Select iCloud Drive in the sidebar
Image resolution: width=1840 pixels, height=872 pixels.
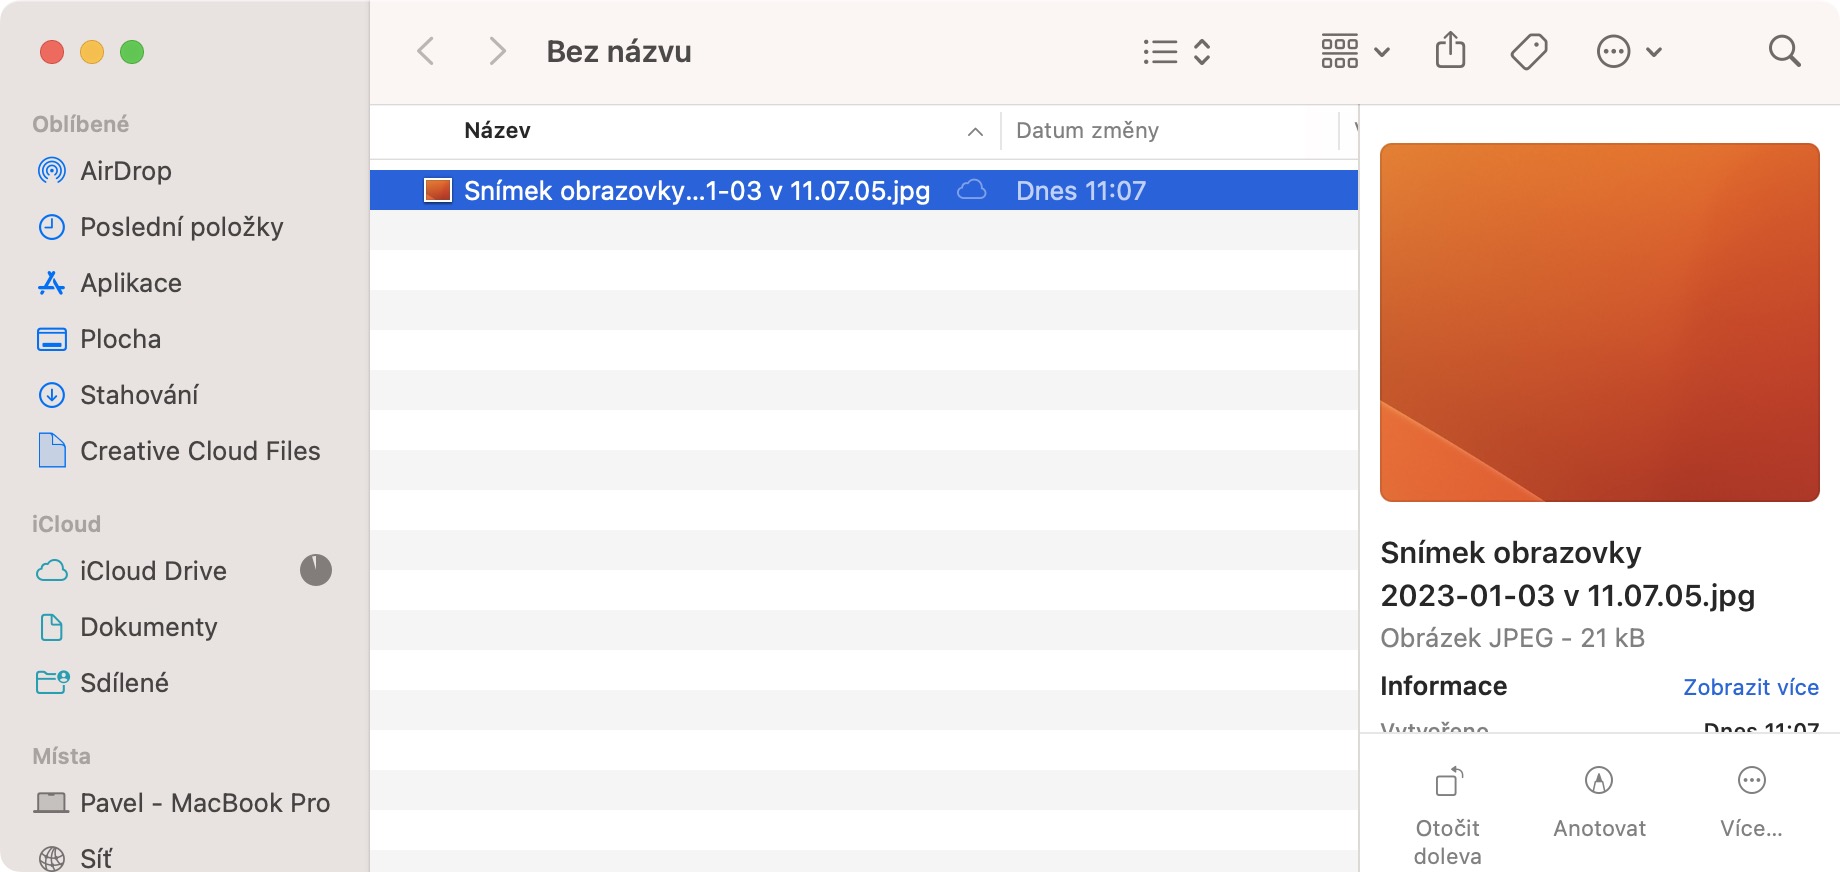click(153, 571)
